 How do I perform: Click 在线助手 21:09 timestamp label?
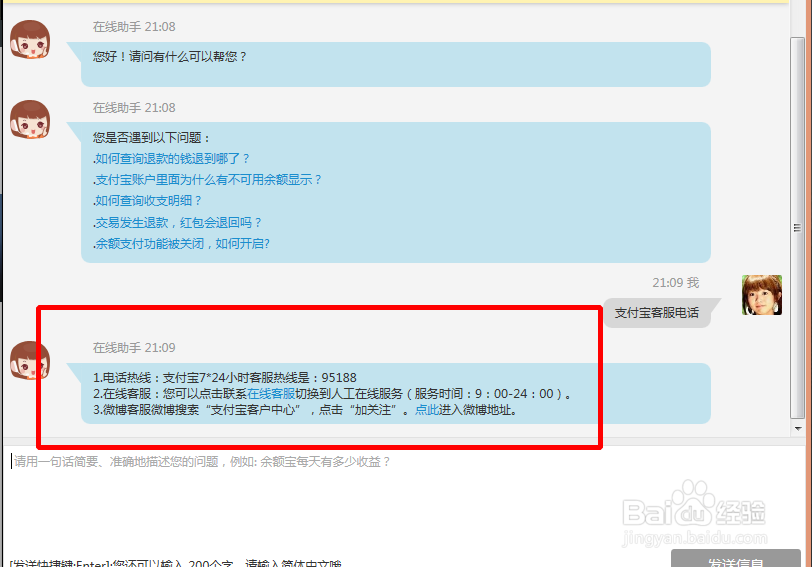click(134, 347)
